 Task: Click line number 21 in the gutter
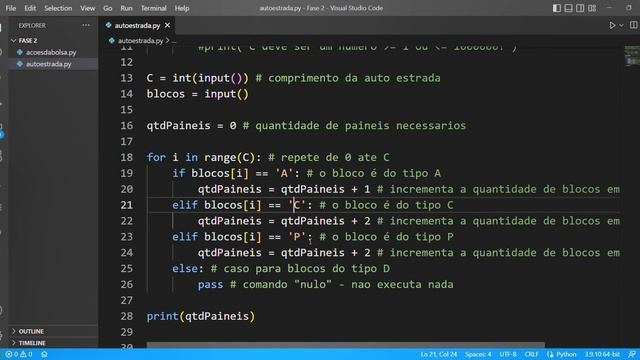pos(127,205)
